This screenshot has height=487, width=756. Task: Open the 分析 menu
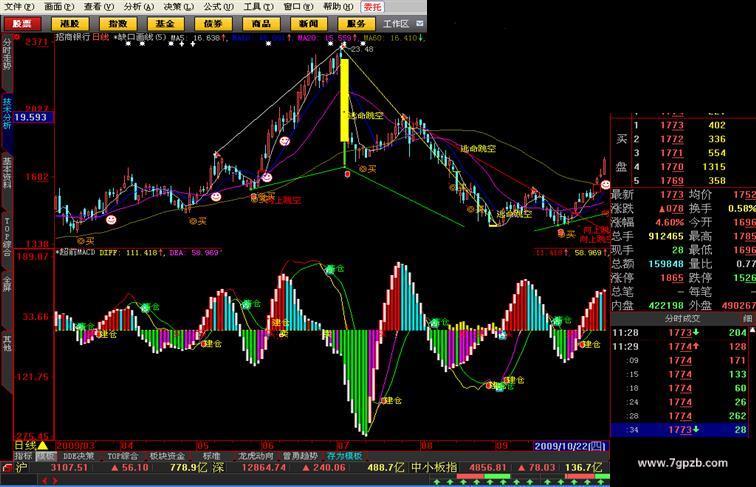tap(139, 7)
